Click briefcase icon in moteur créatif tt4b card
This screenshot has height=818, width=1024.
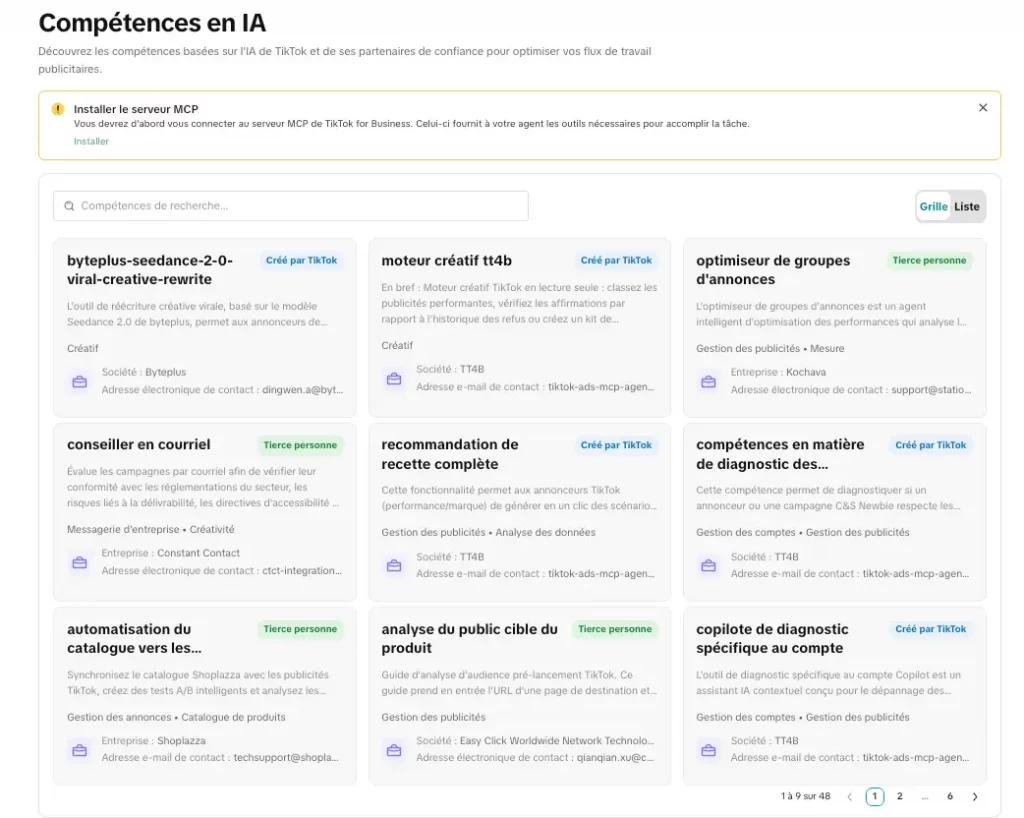point(394,378)
